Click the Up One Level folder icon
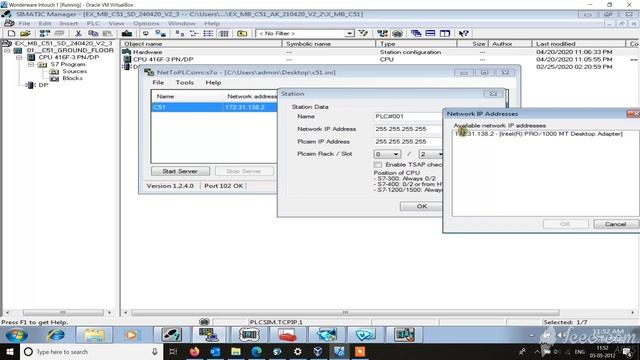 pos(242,33)
